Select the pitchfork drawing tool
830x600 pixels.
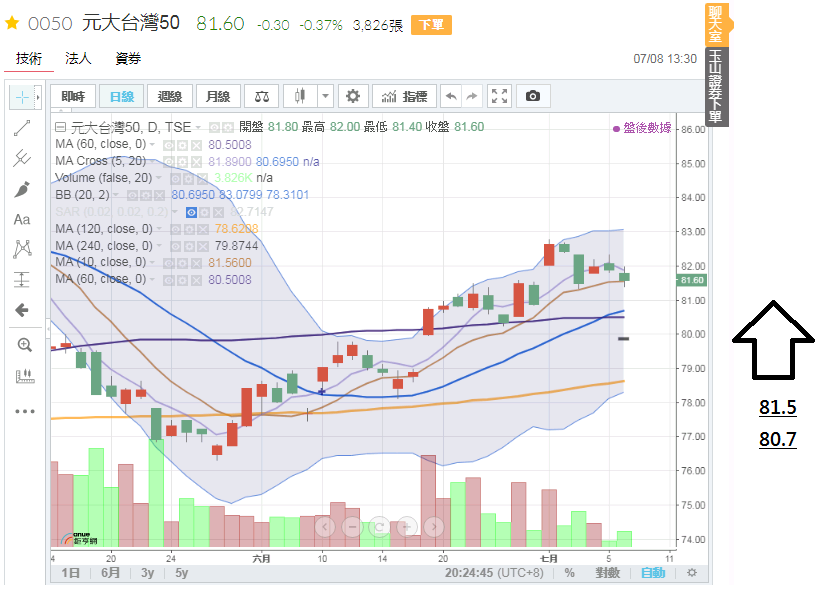coord(22,158)
